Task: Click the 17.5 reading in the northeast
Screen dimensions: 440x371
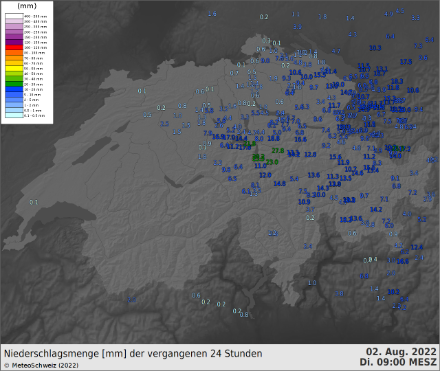Action: click(x=406, y=62)
